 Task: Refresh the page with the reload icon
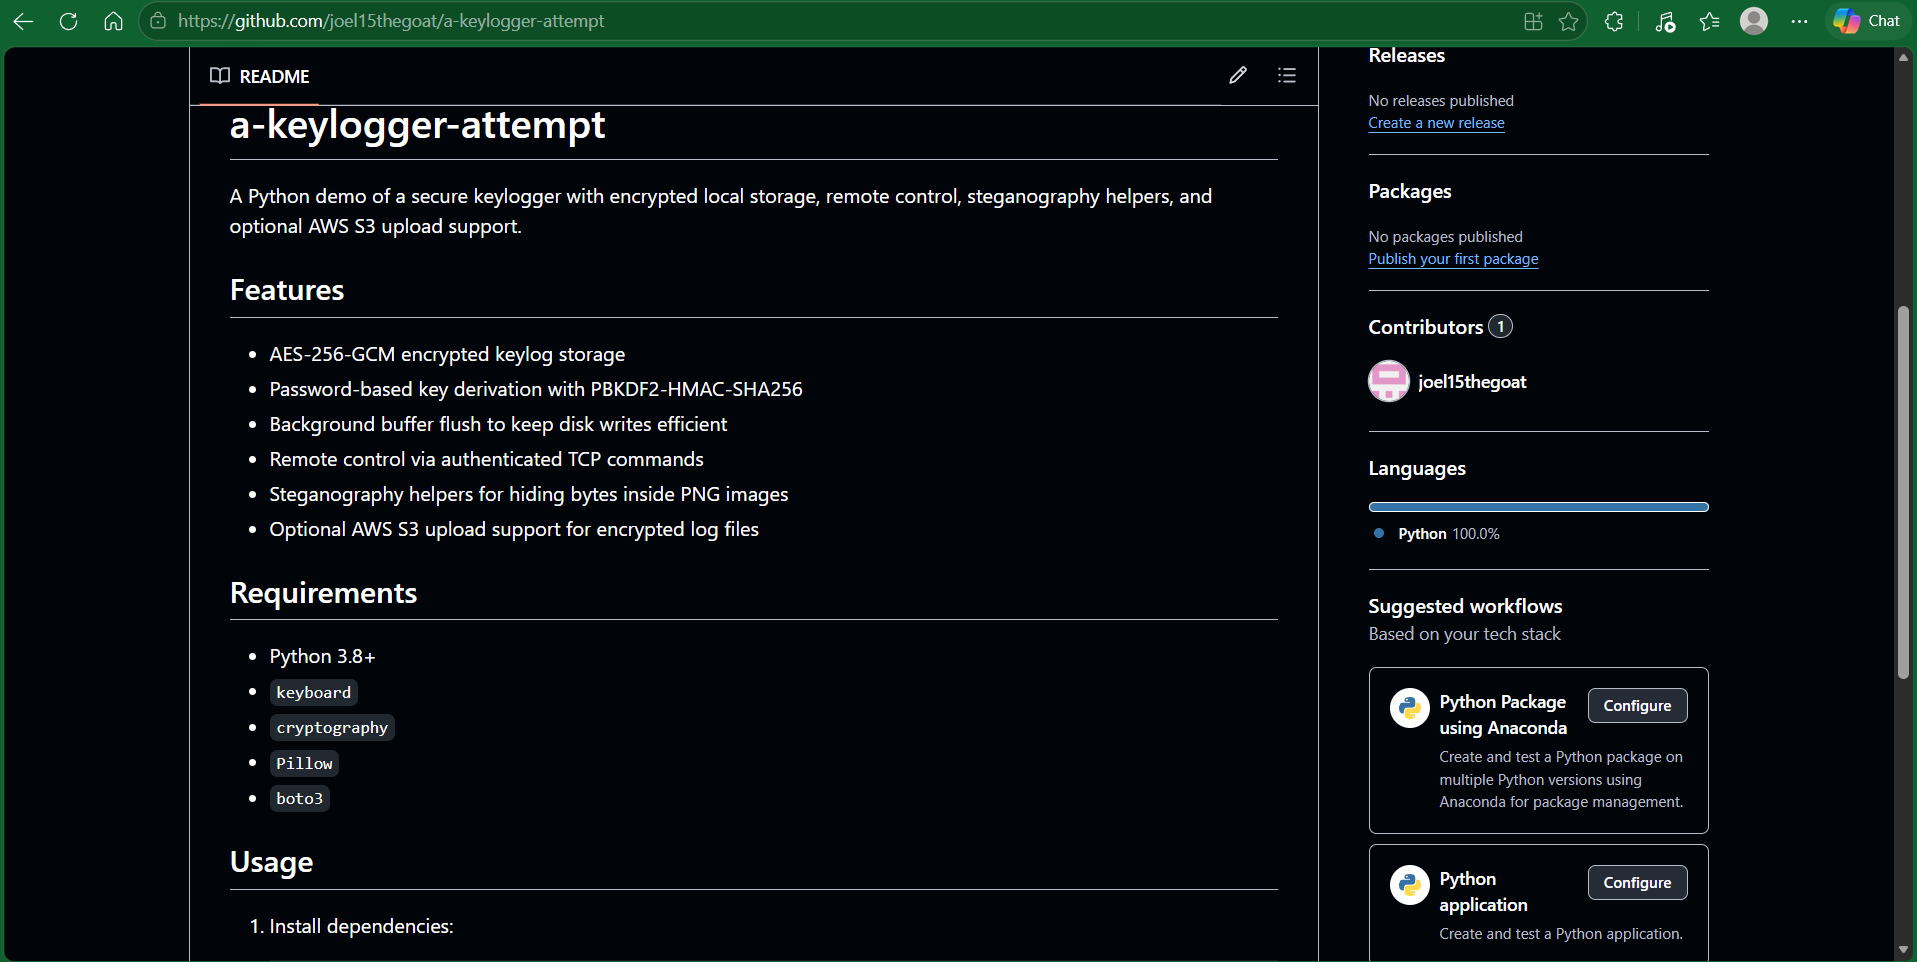point(68,21)
